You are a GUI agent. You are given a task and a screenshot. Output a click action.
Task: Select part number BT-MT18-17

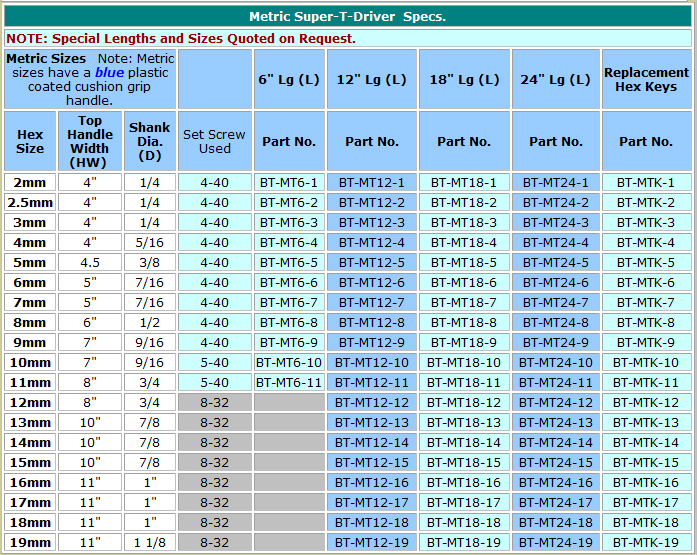(x=464, y=502)
